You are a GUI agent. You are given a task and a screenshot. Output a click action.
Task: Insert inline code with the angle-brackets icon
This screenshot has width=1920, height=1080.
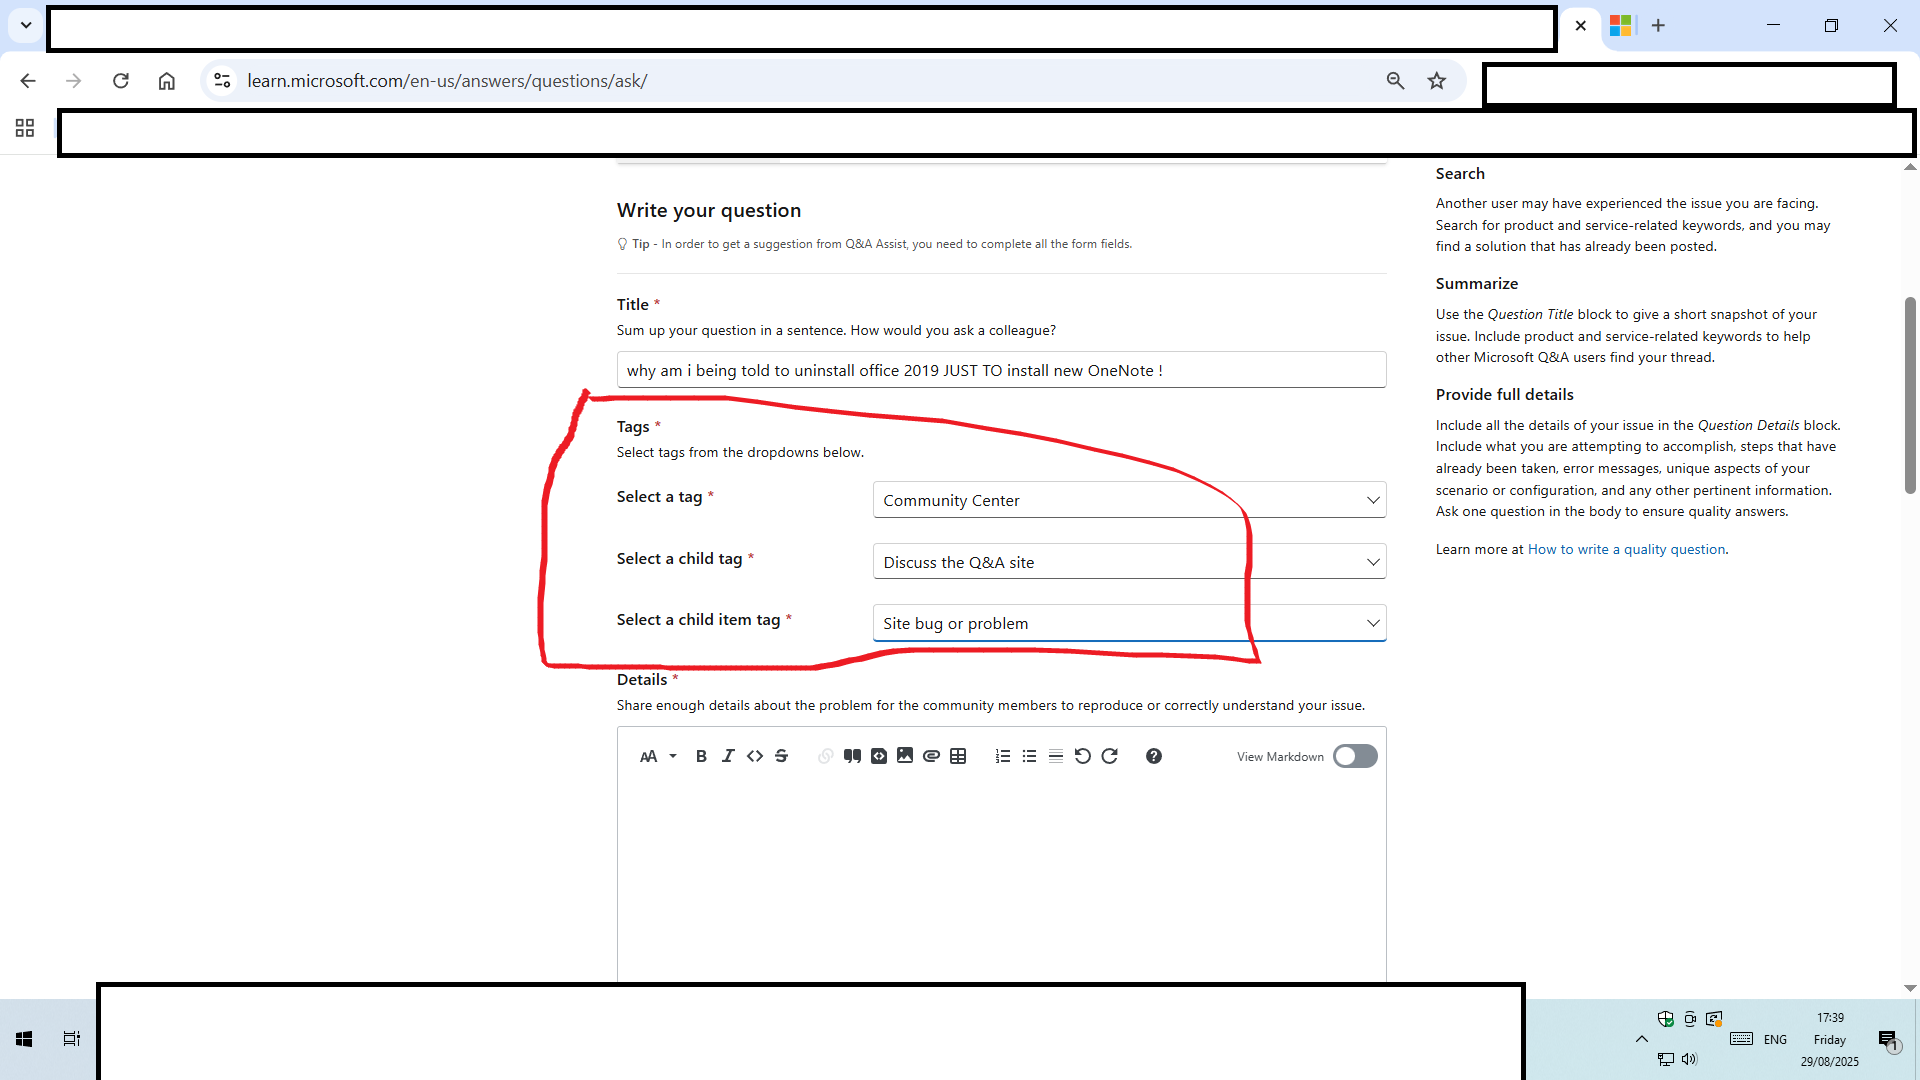(755, 756)
